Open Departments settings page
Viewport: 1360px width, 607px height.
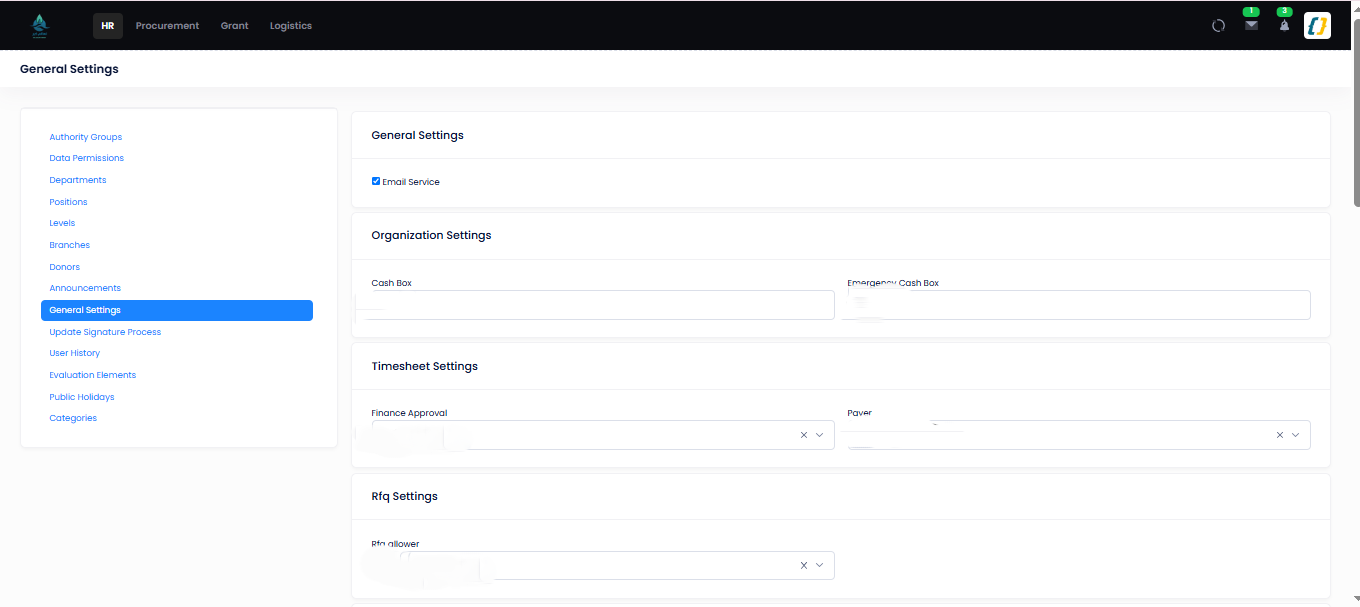click(x=78, y=180)
